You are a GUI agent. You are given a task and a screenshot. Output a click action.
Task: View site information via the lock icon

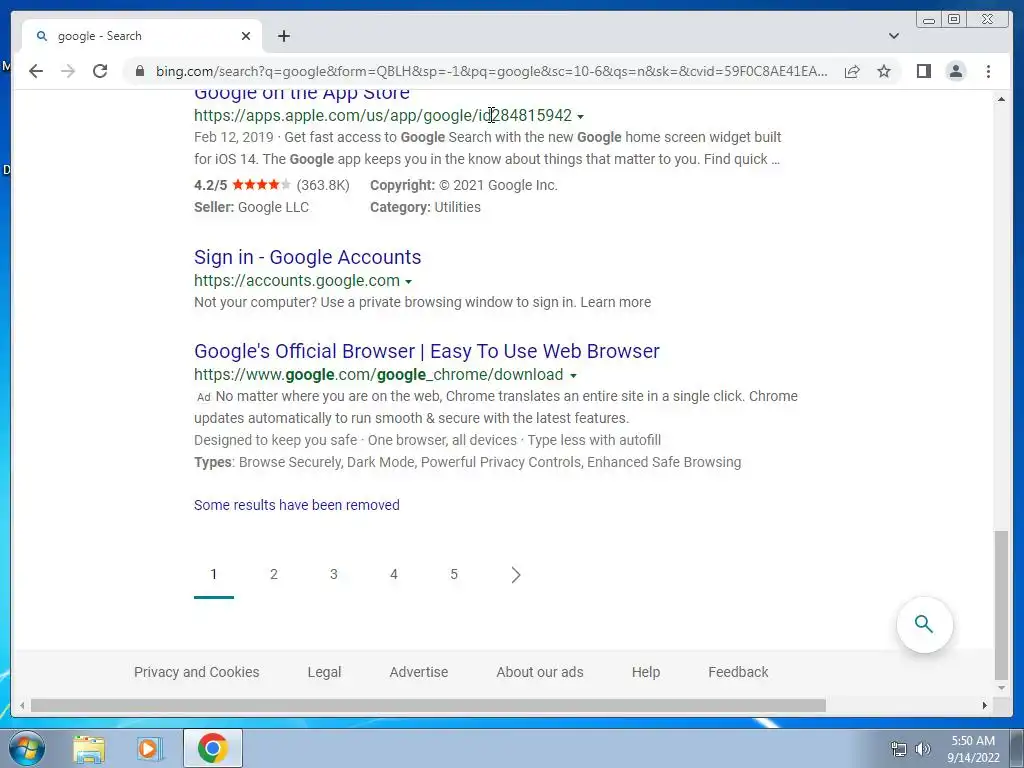[x=139, y=71]
